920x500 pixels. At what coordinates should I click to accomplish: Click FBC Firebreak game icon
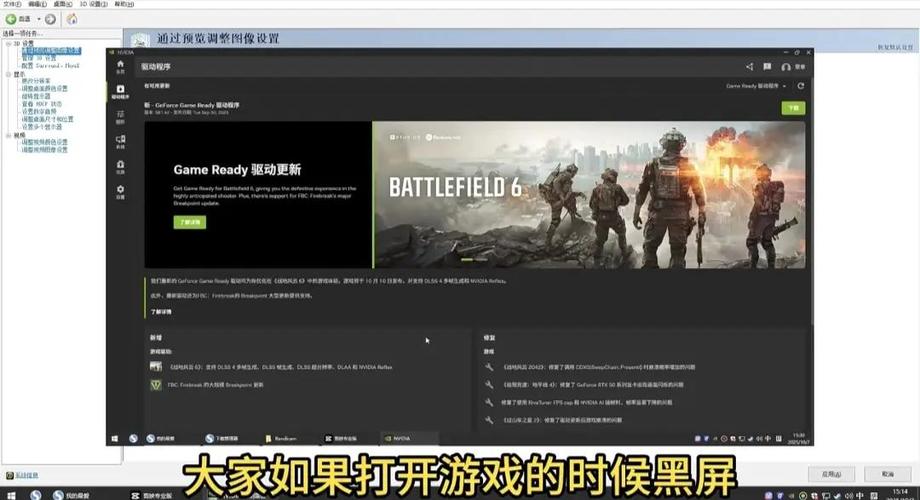tap(155, 385)
